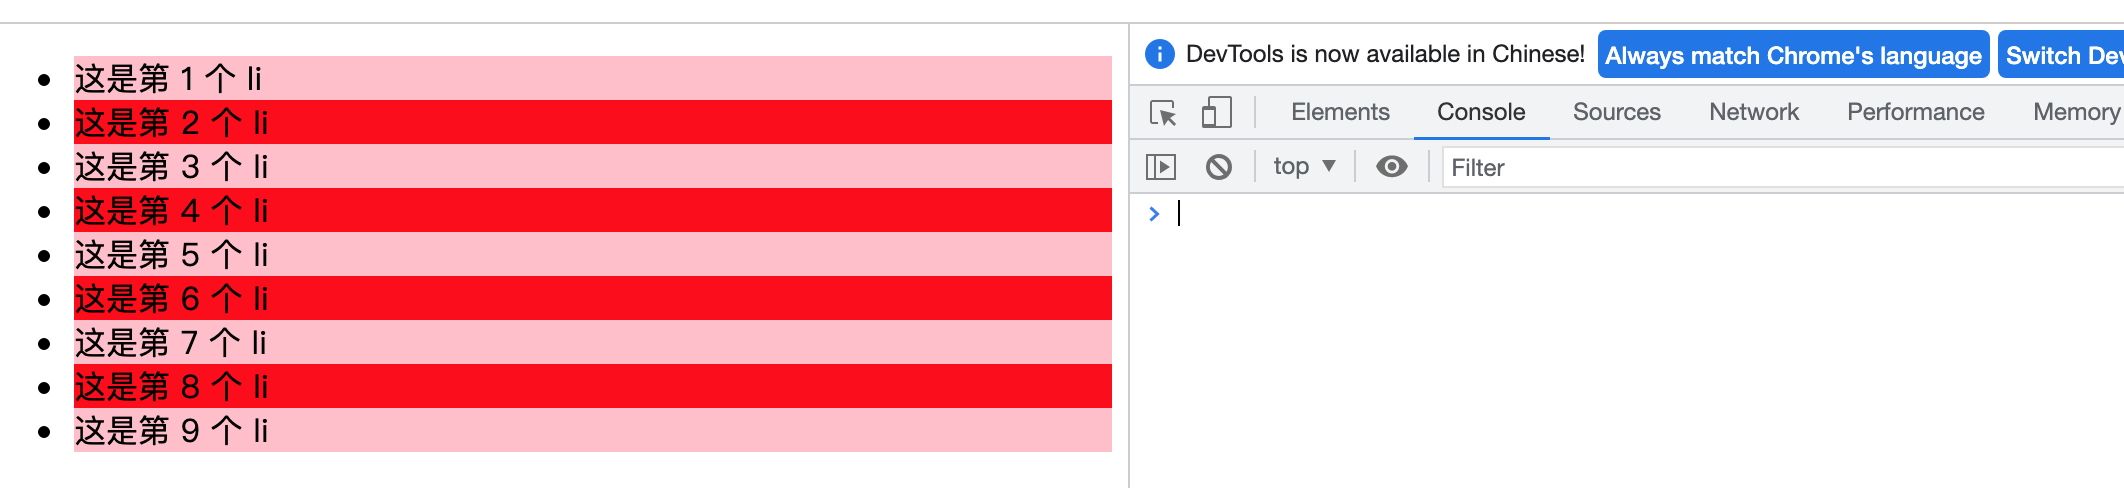Click list item 这是第 6 个 li

593,298
